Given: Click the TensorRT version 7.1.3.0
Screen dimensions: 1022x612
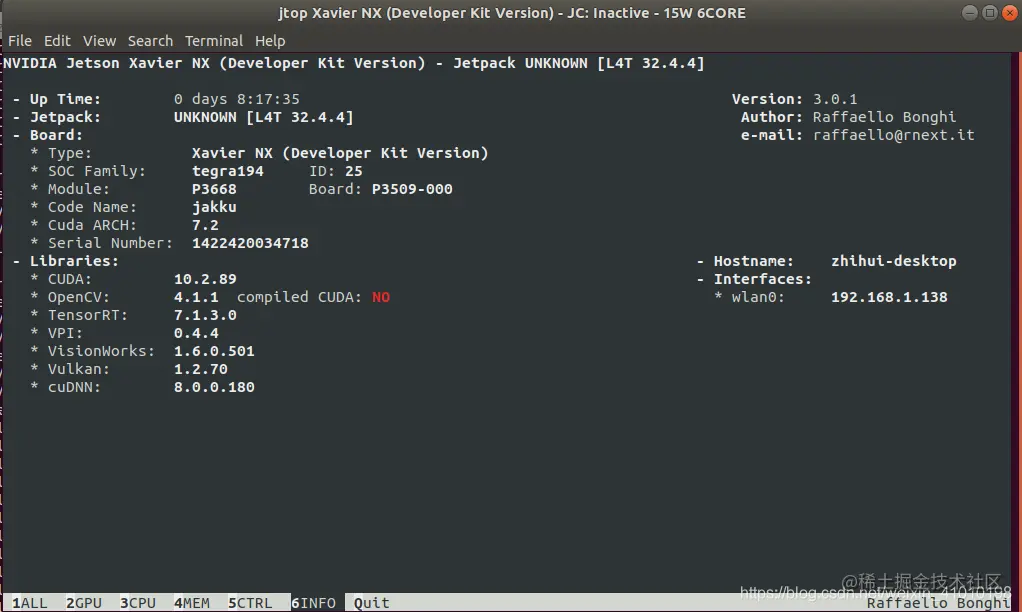Looking at the screenshot, I should click(205, 315).
